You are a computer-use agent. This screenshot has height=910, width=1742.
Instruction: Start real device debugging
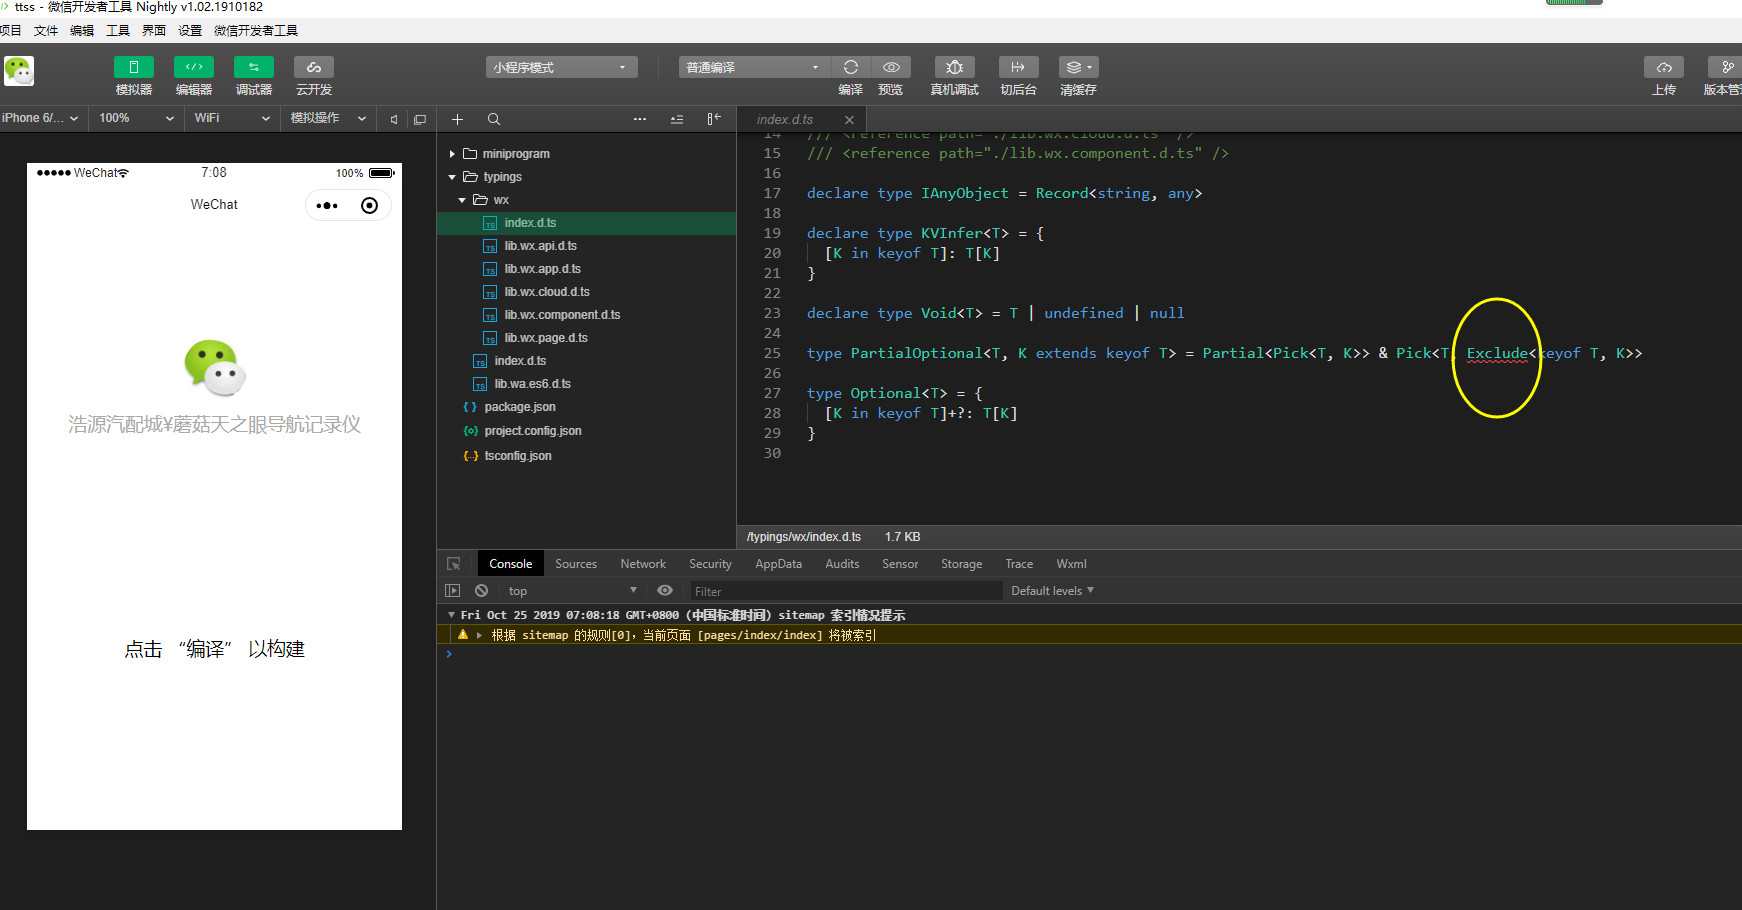[x=954, y=68]
